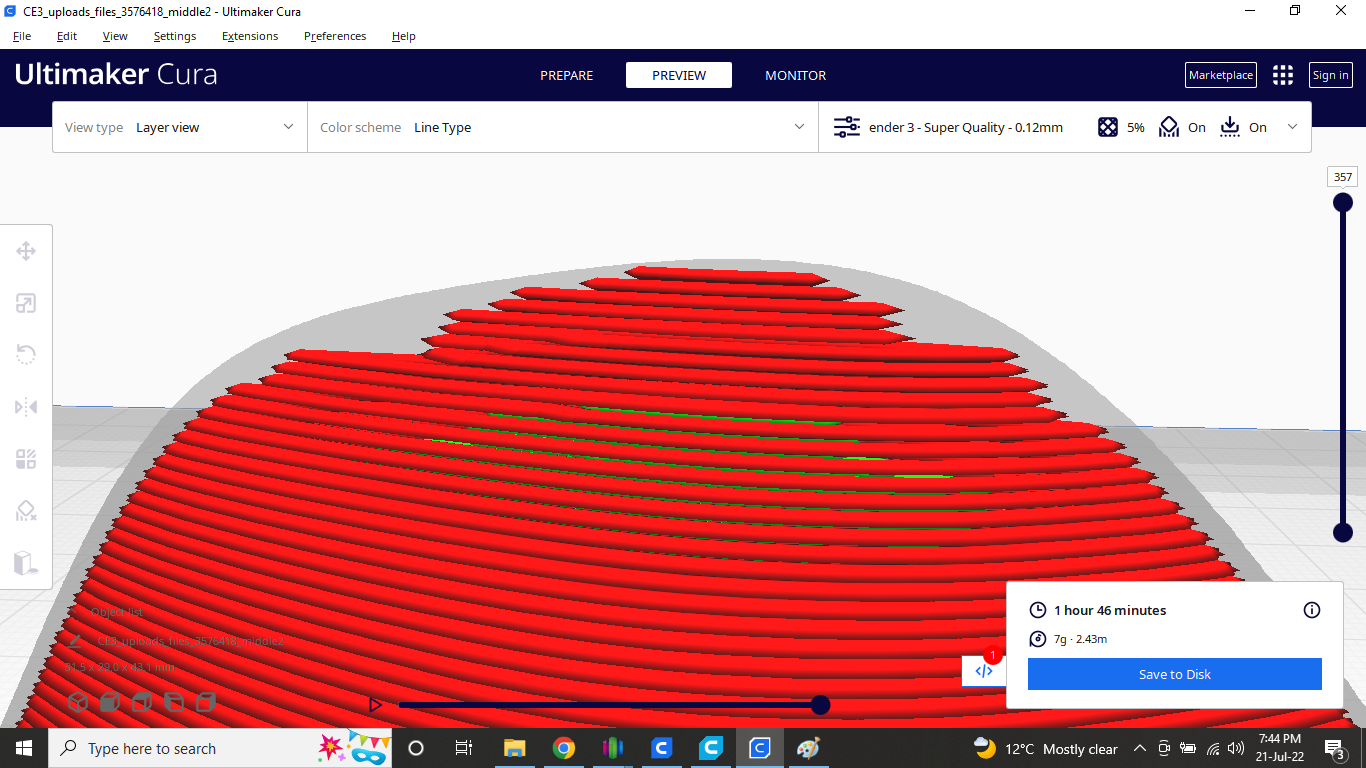Select the Mirror tool

click(26, 407)
